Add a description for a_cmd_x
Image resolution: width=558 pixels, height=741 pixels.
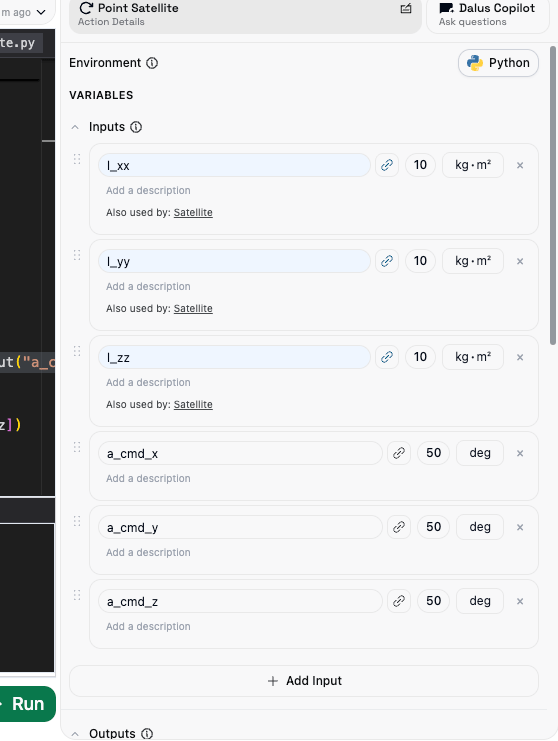click(148, 478)
